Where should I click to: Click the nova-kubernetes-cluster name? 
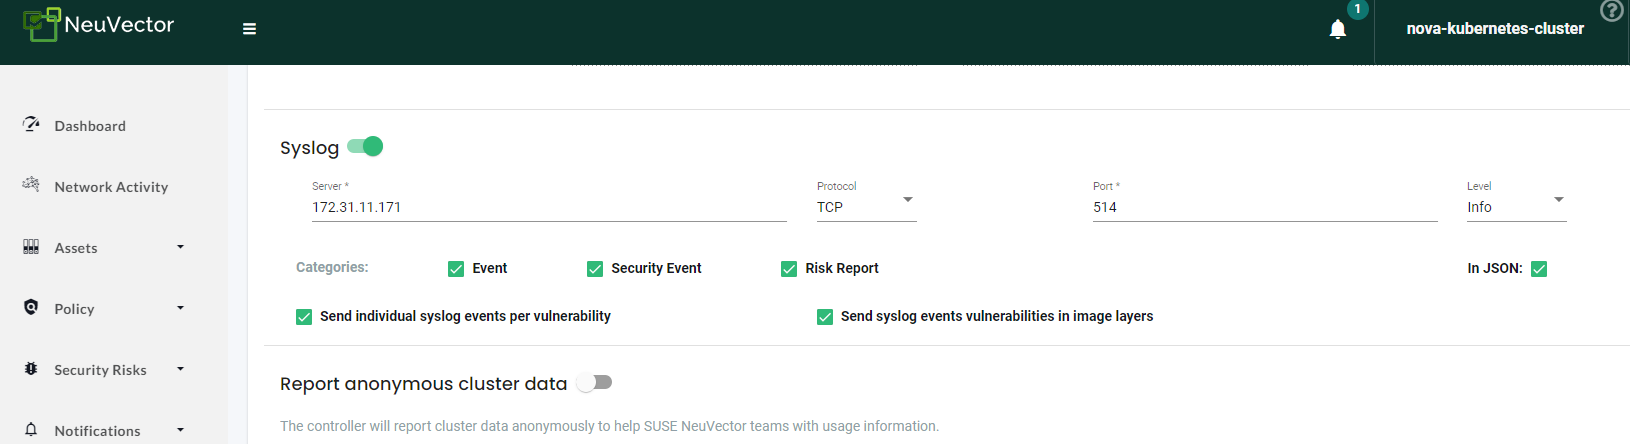coord(1495,29)
